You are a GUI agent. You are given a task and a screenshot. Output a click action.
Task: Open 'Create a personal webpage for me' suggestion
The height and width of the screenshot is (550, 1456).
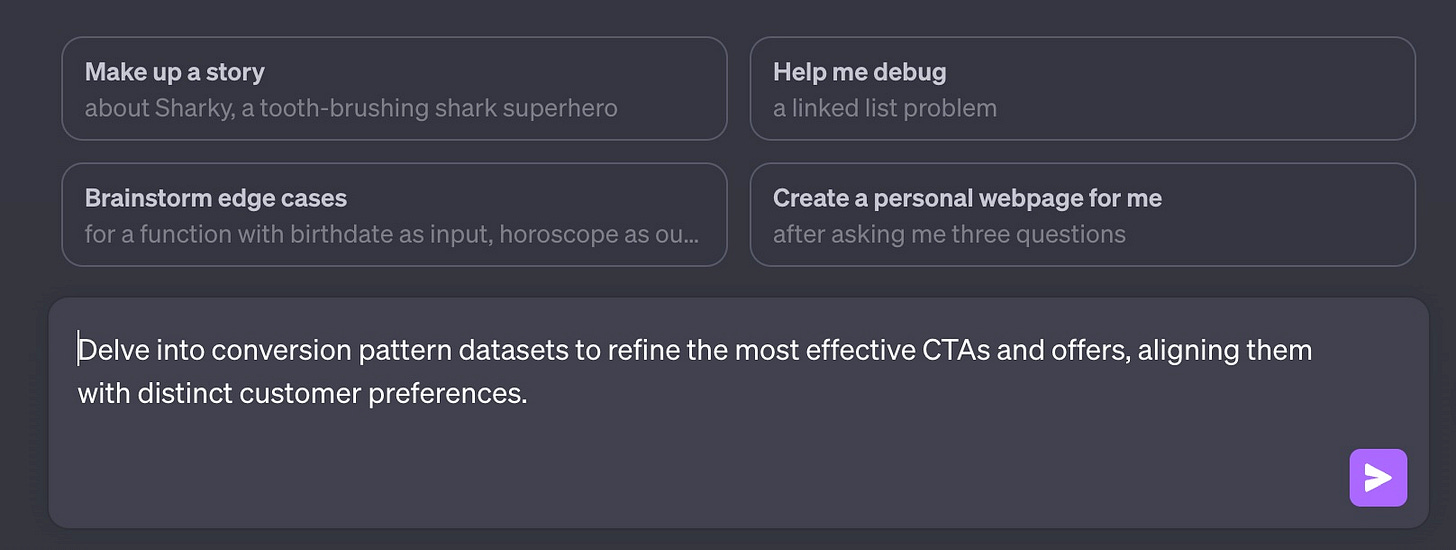[x=1083, y=215]
